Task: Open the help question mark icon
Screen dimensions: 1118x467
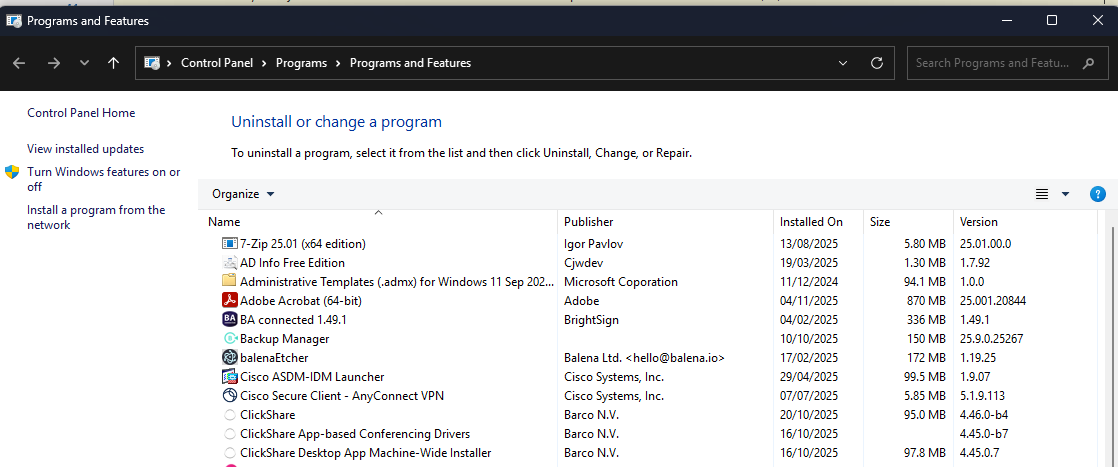Action: [1097, 194]
